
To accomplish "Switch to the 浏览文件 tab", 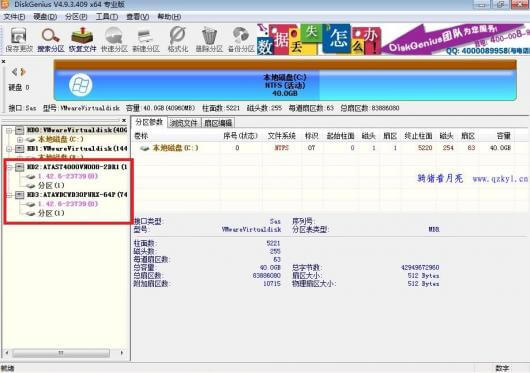I will [x=184, y=123].
